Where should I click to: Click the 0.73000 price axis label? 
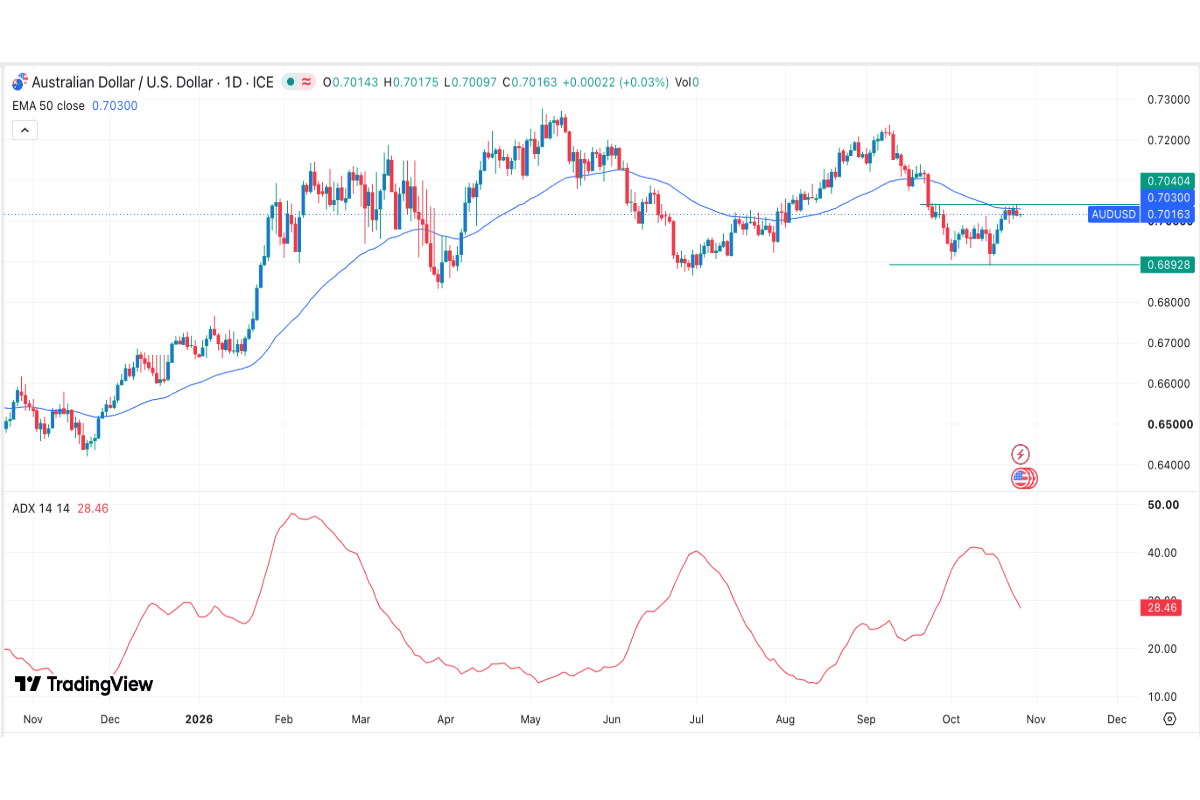pyautogui.click(x=1167, y=99)
